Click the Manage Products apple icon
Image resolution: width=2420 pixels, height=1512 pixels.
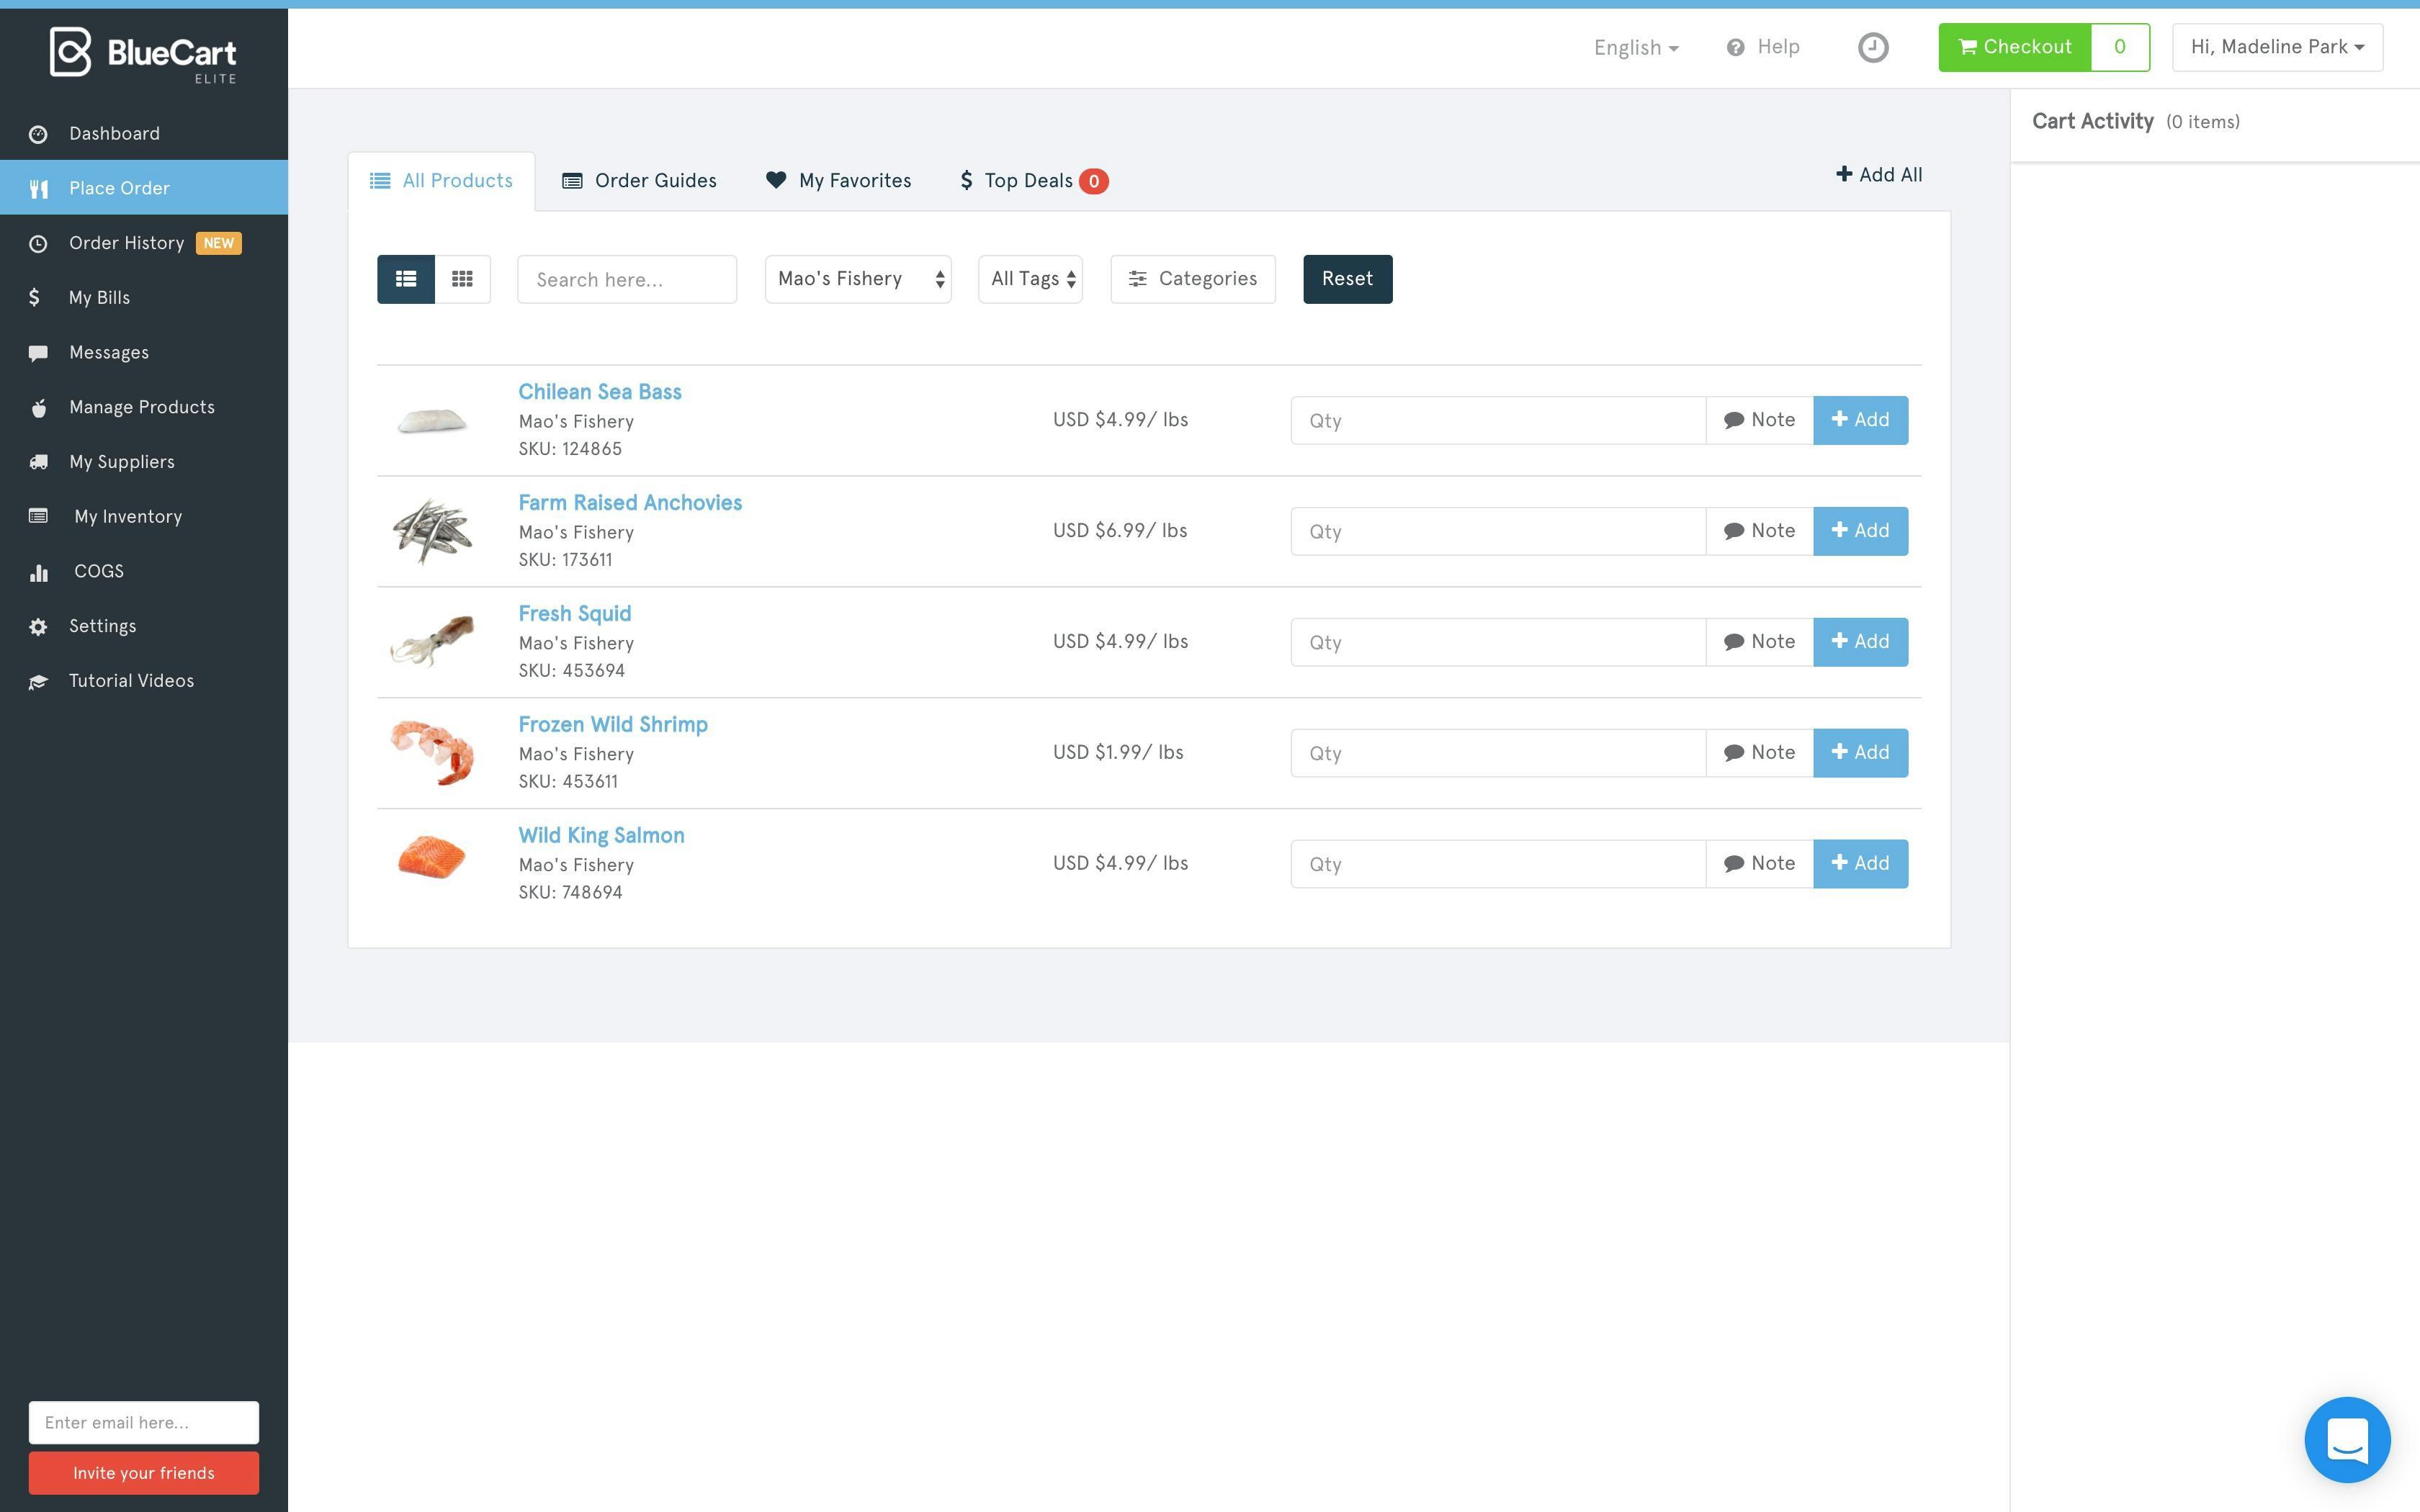(39, 408)
